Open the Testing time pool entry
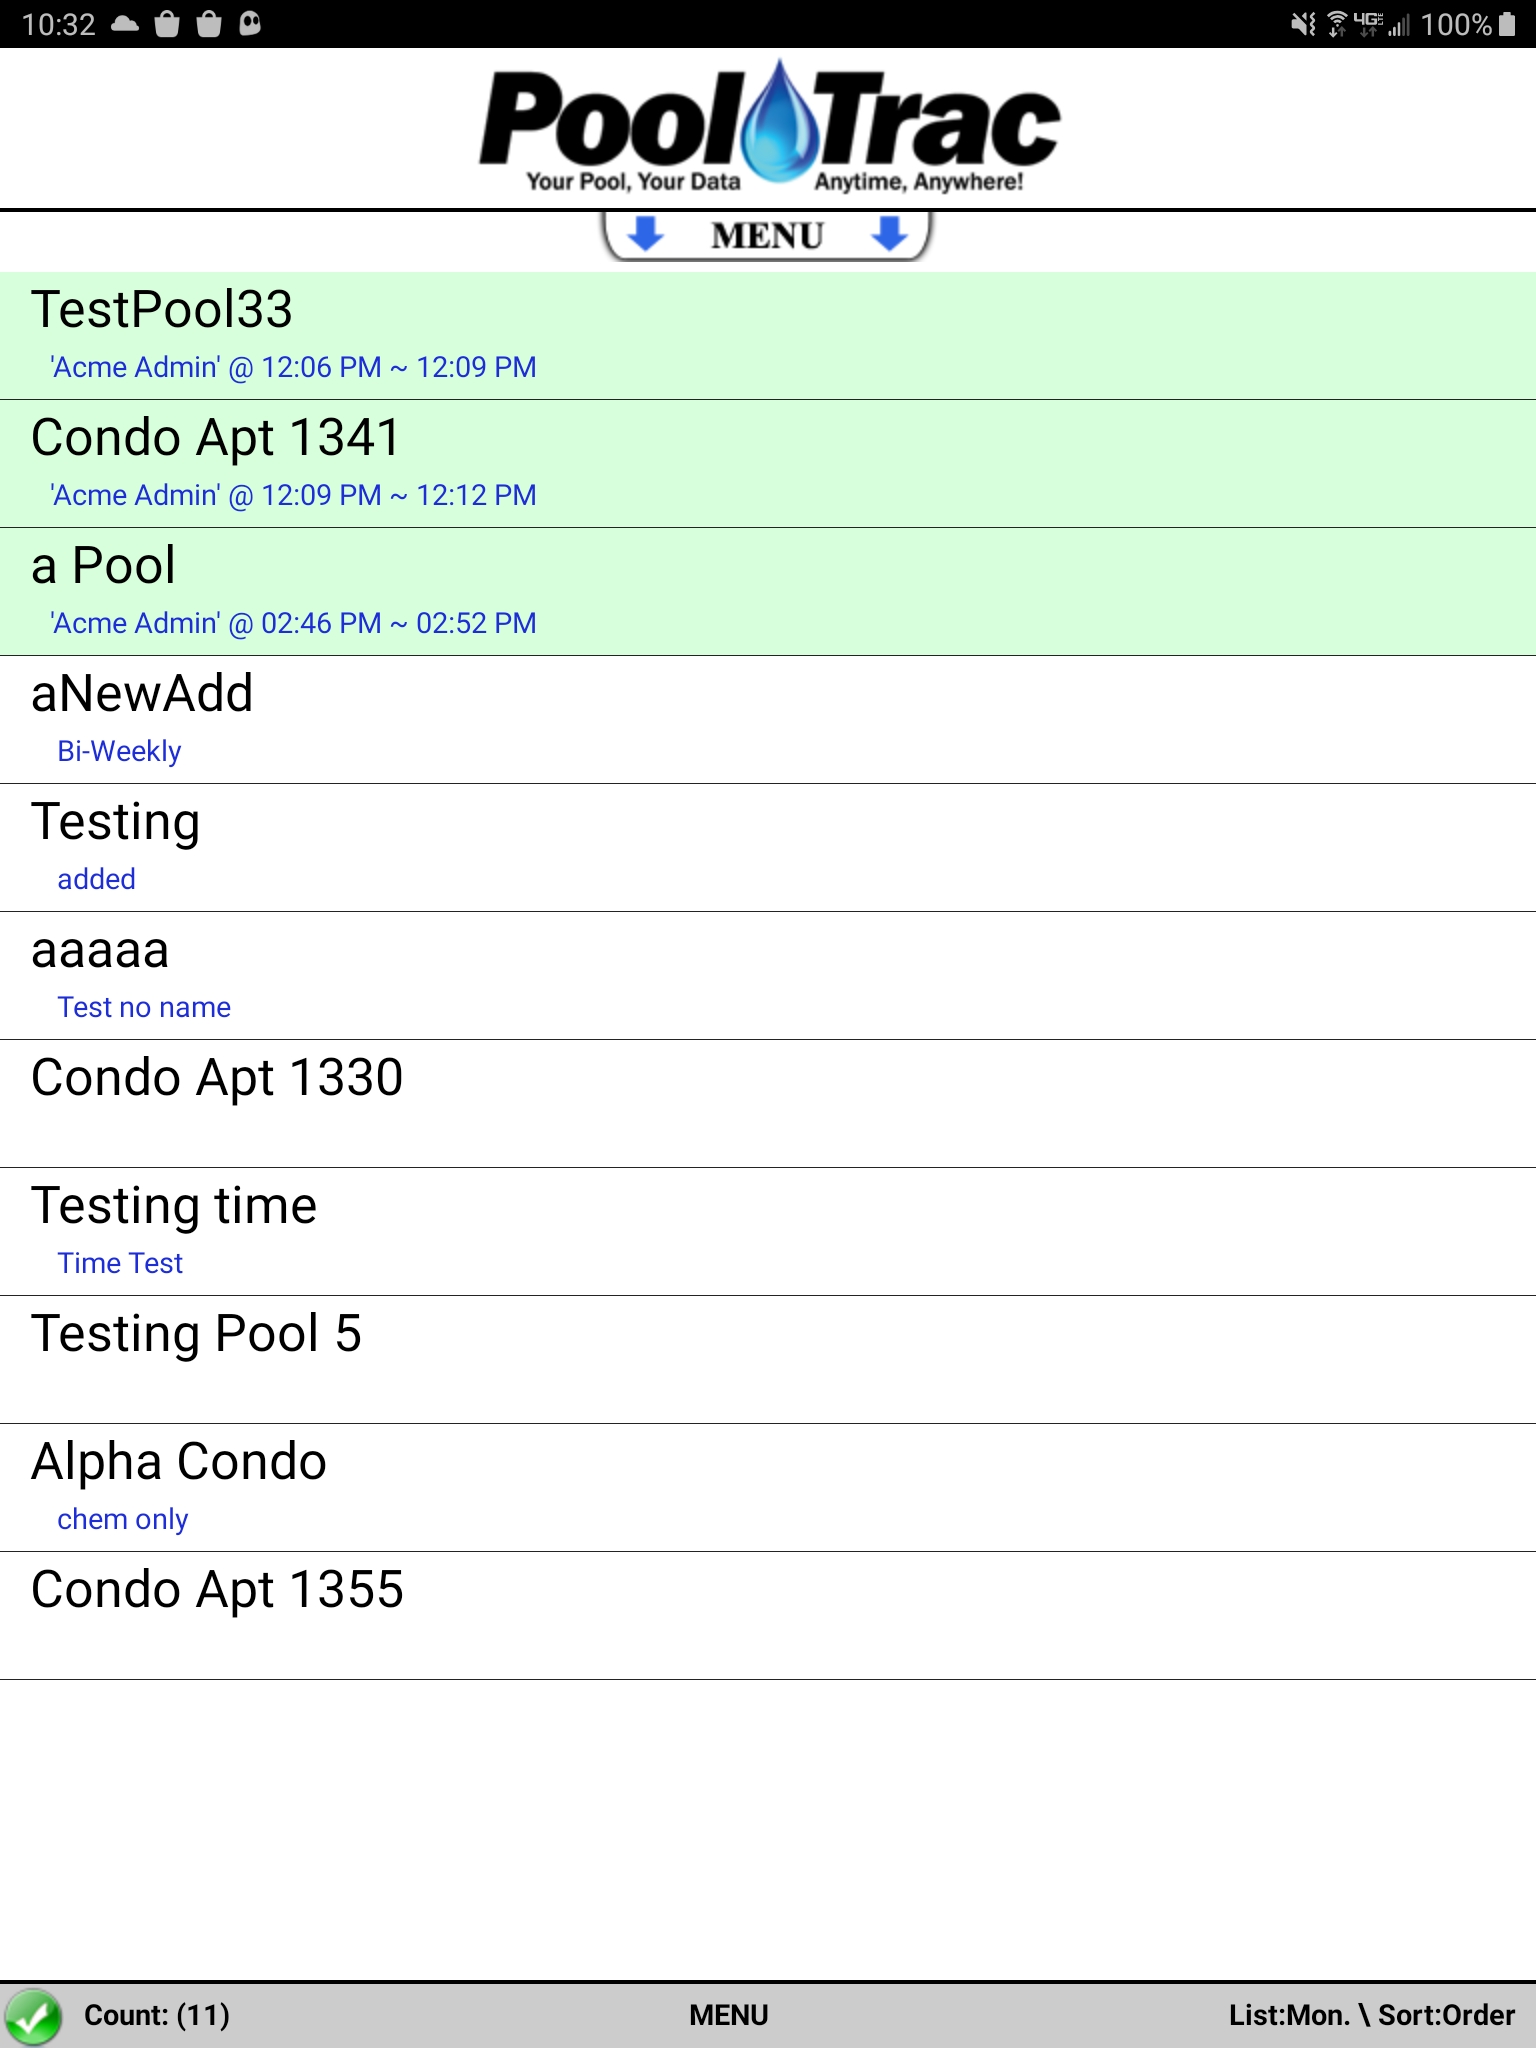Image resolution: width=1536 pixels, height=2048 pixels. [768, 1232]
